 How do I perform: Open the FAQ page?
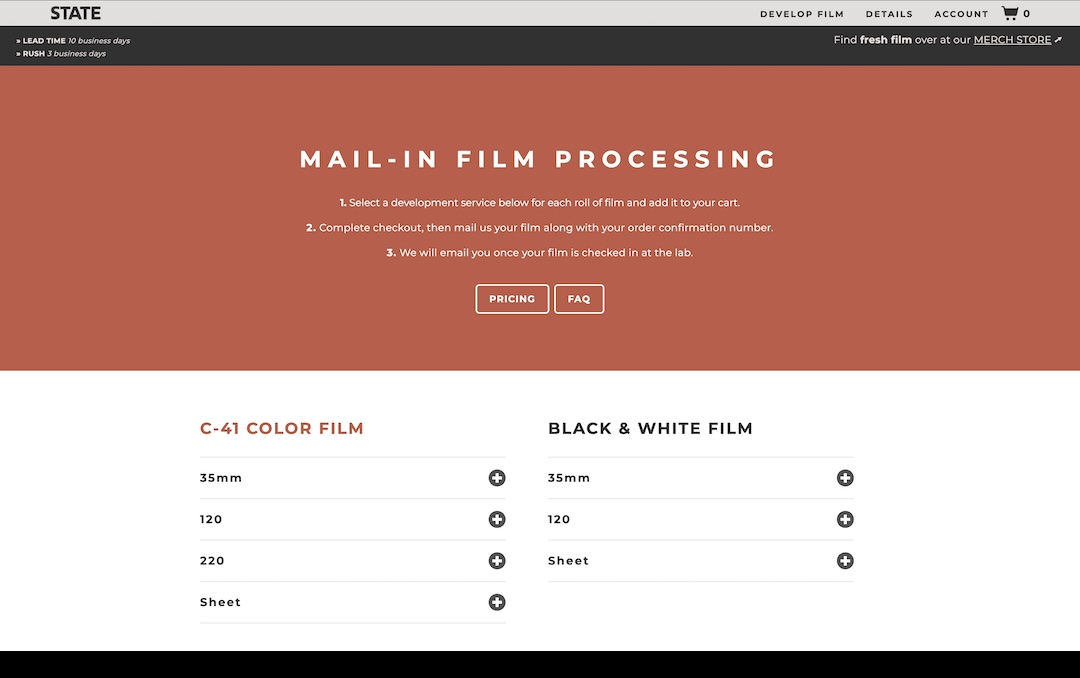click(x=579, y=298)
